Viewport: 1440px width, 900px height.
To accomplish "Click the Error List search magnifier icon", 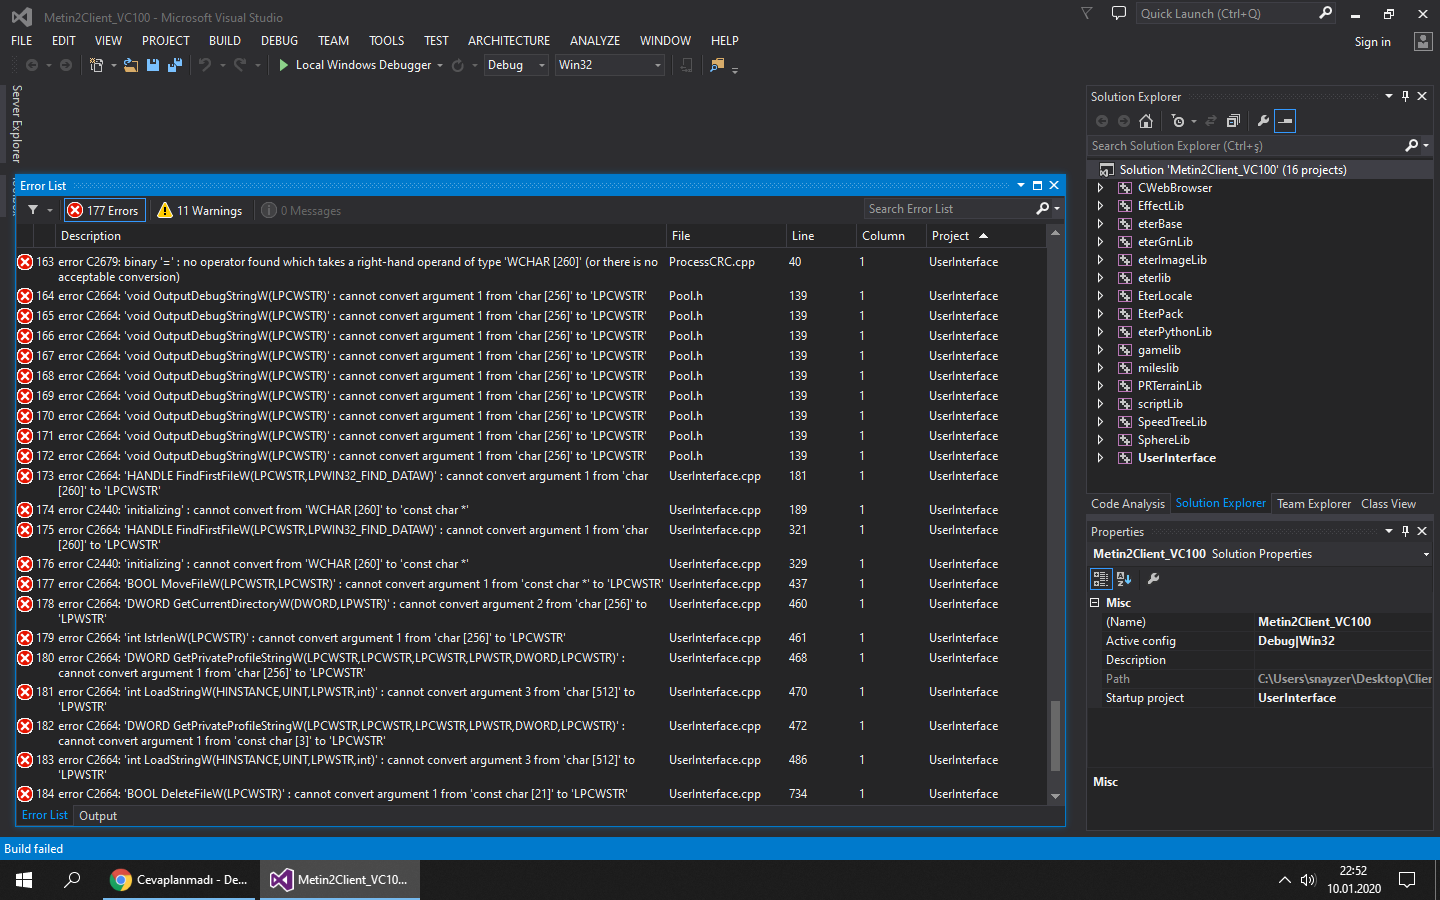I will tap(1043, 209).
